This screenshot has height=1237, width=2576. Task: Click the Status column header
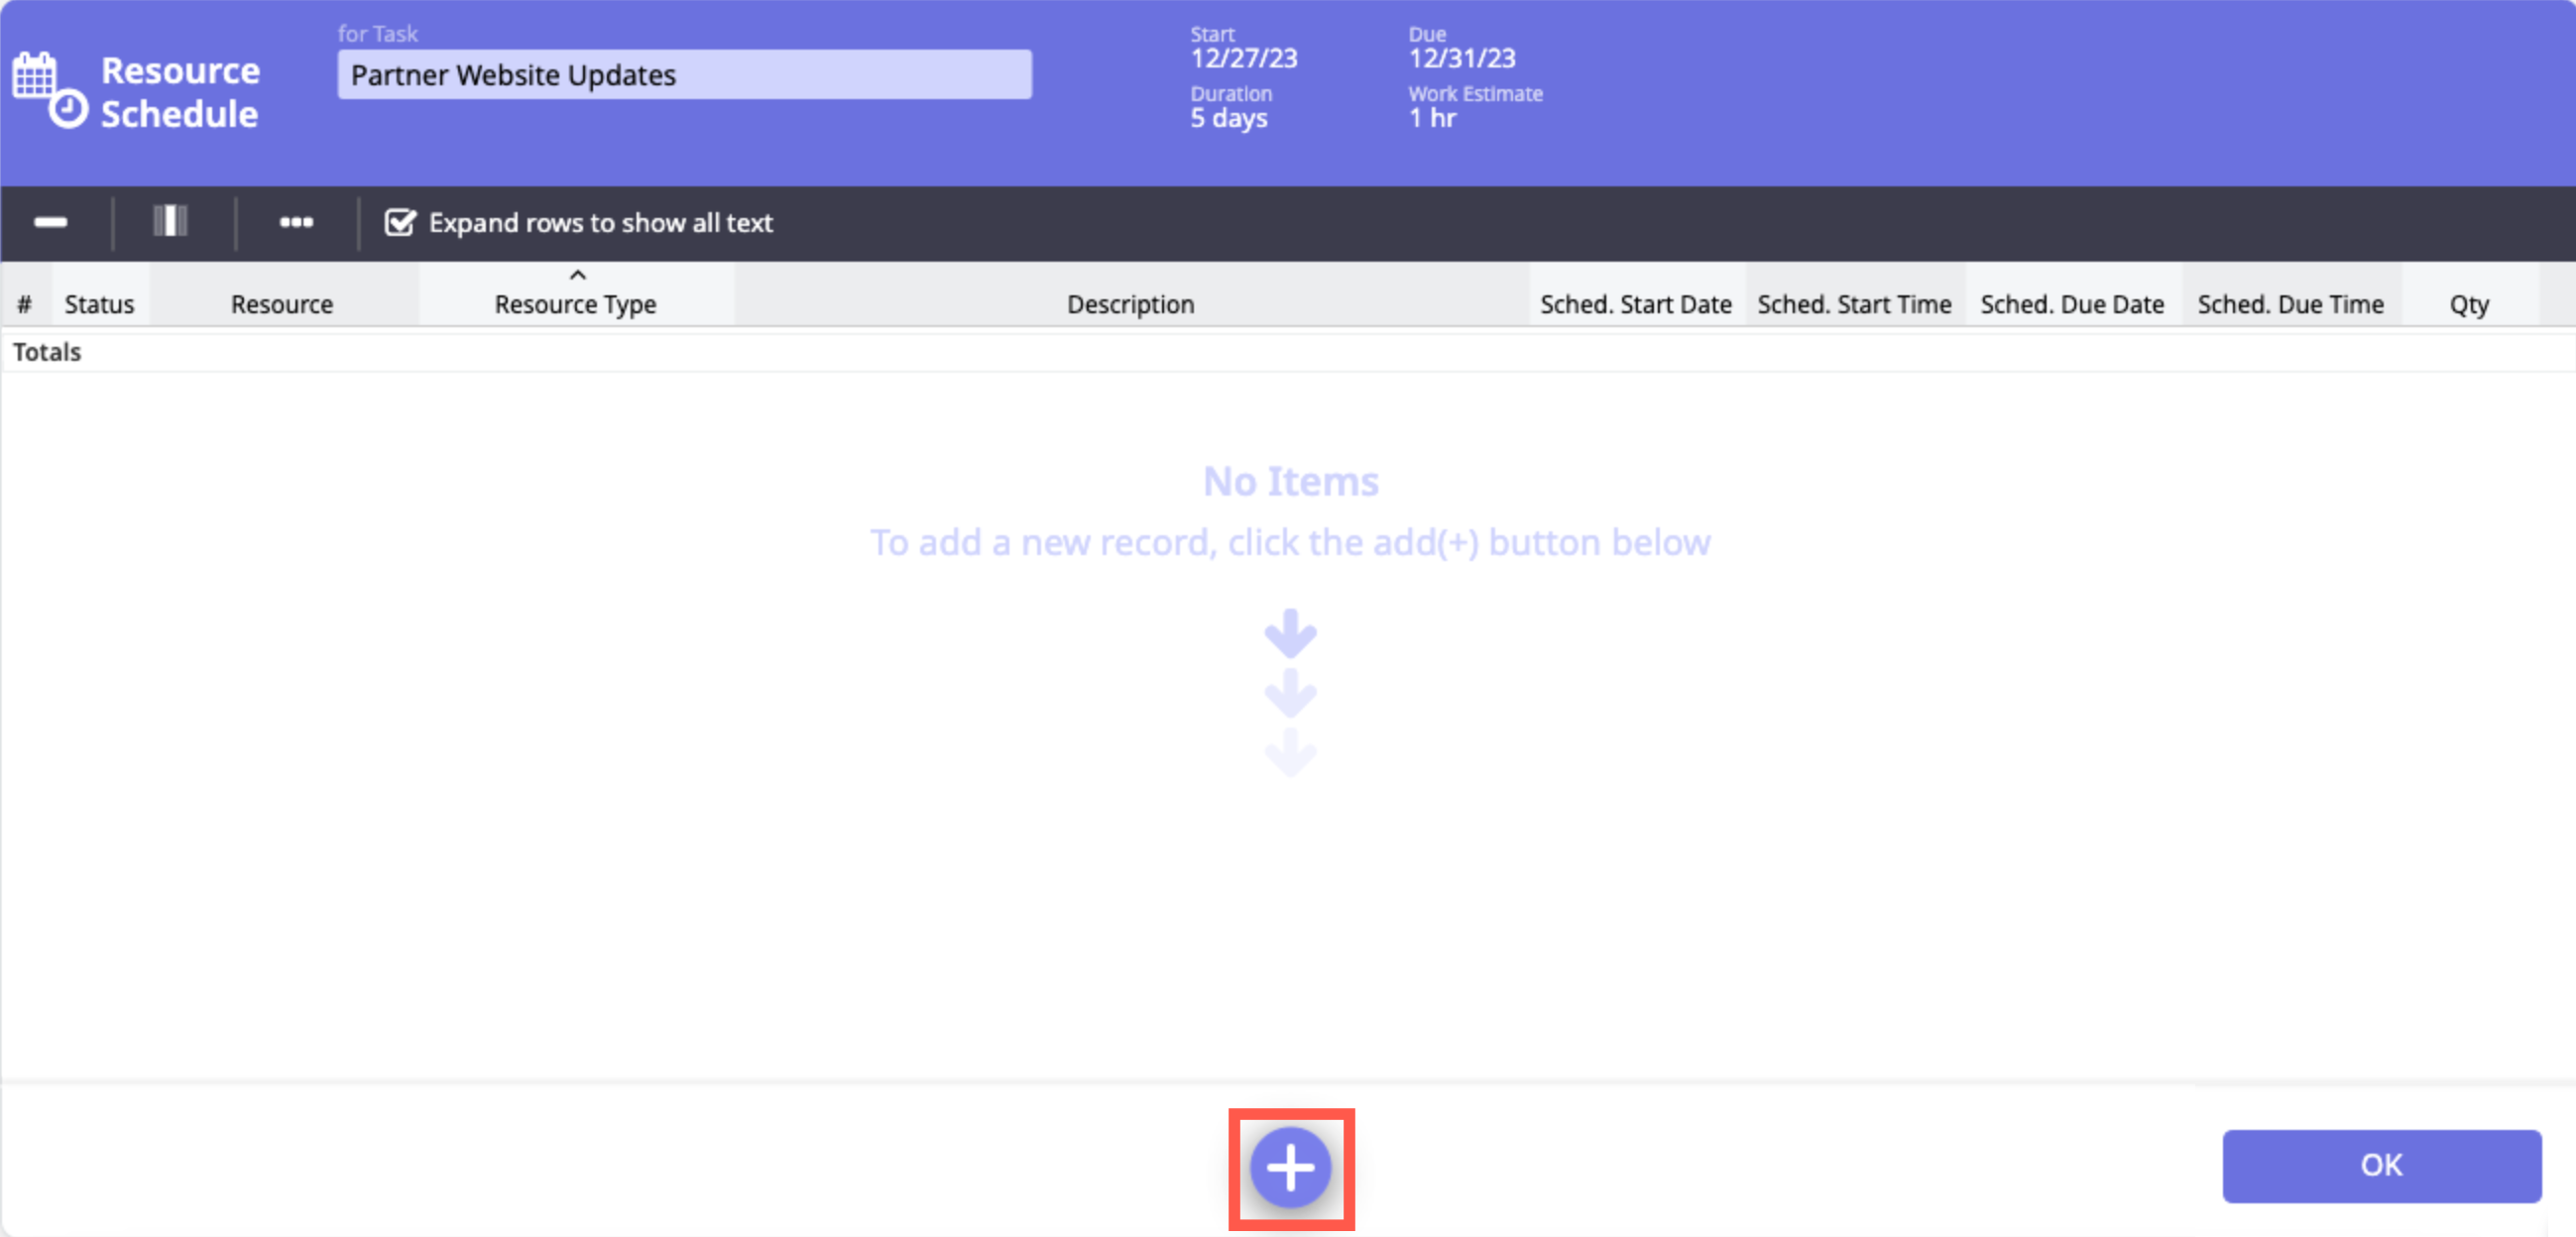point(99,304)
